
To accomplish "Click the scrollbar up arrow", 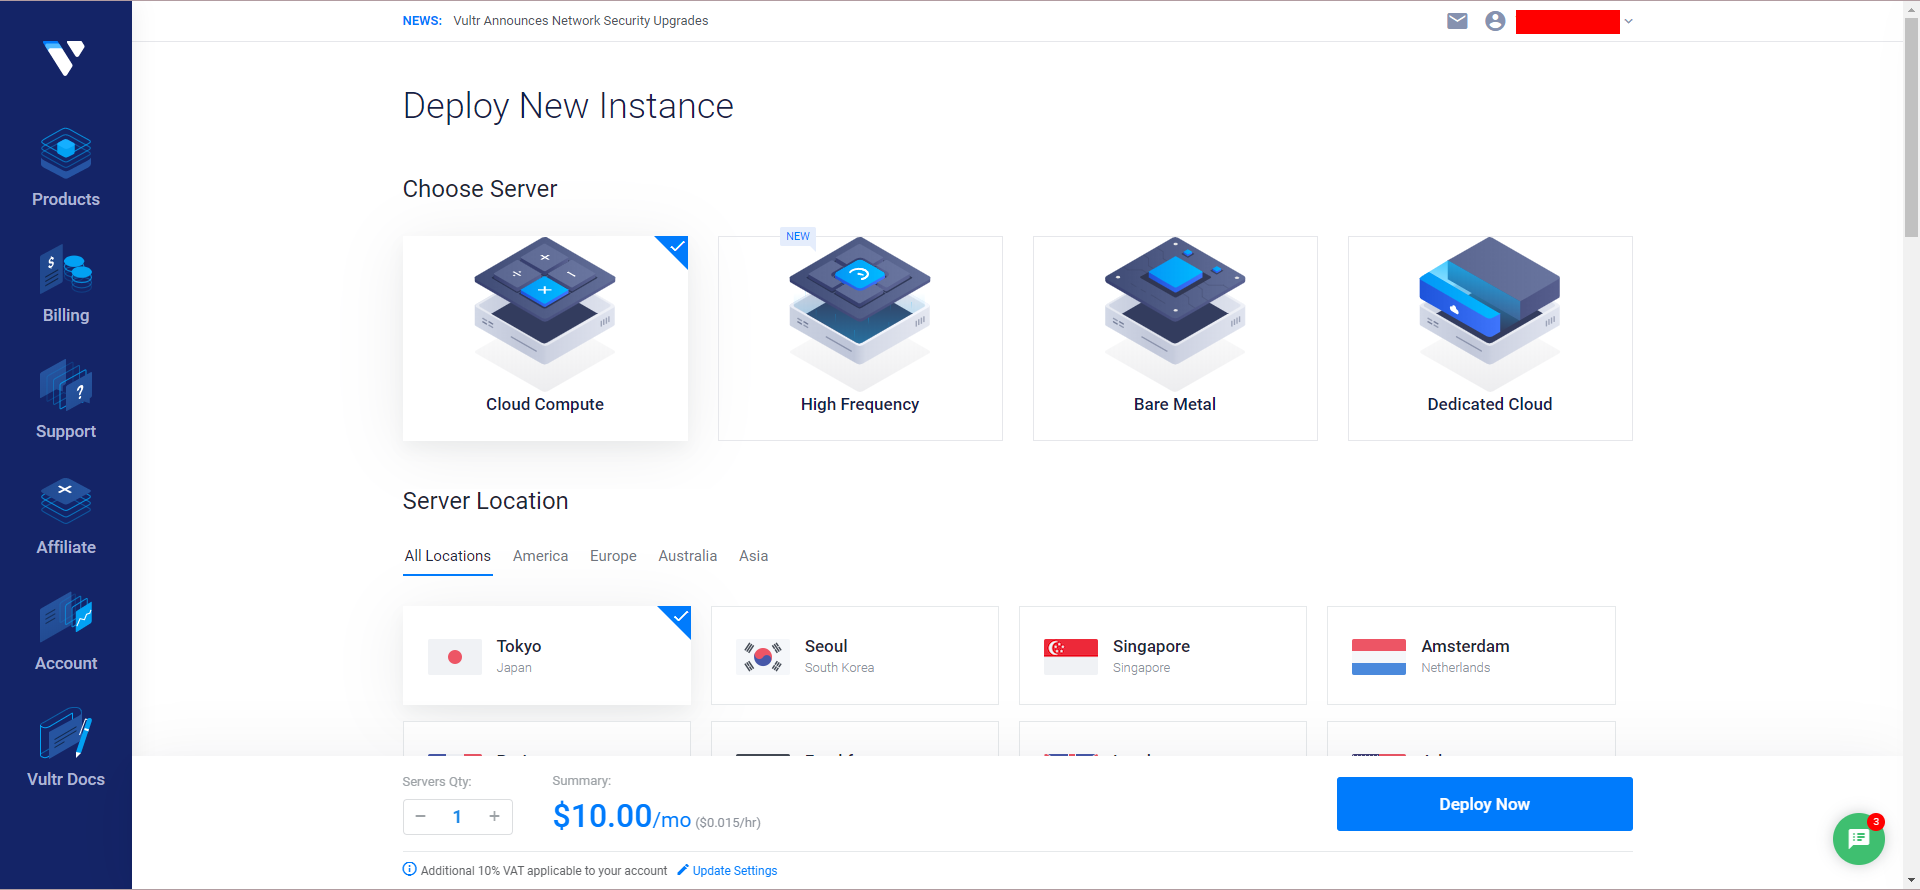I will click(1911, 9).
